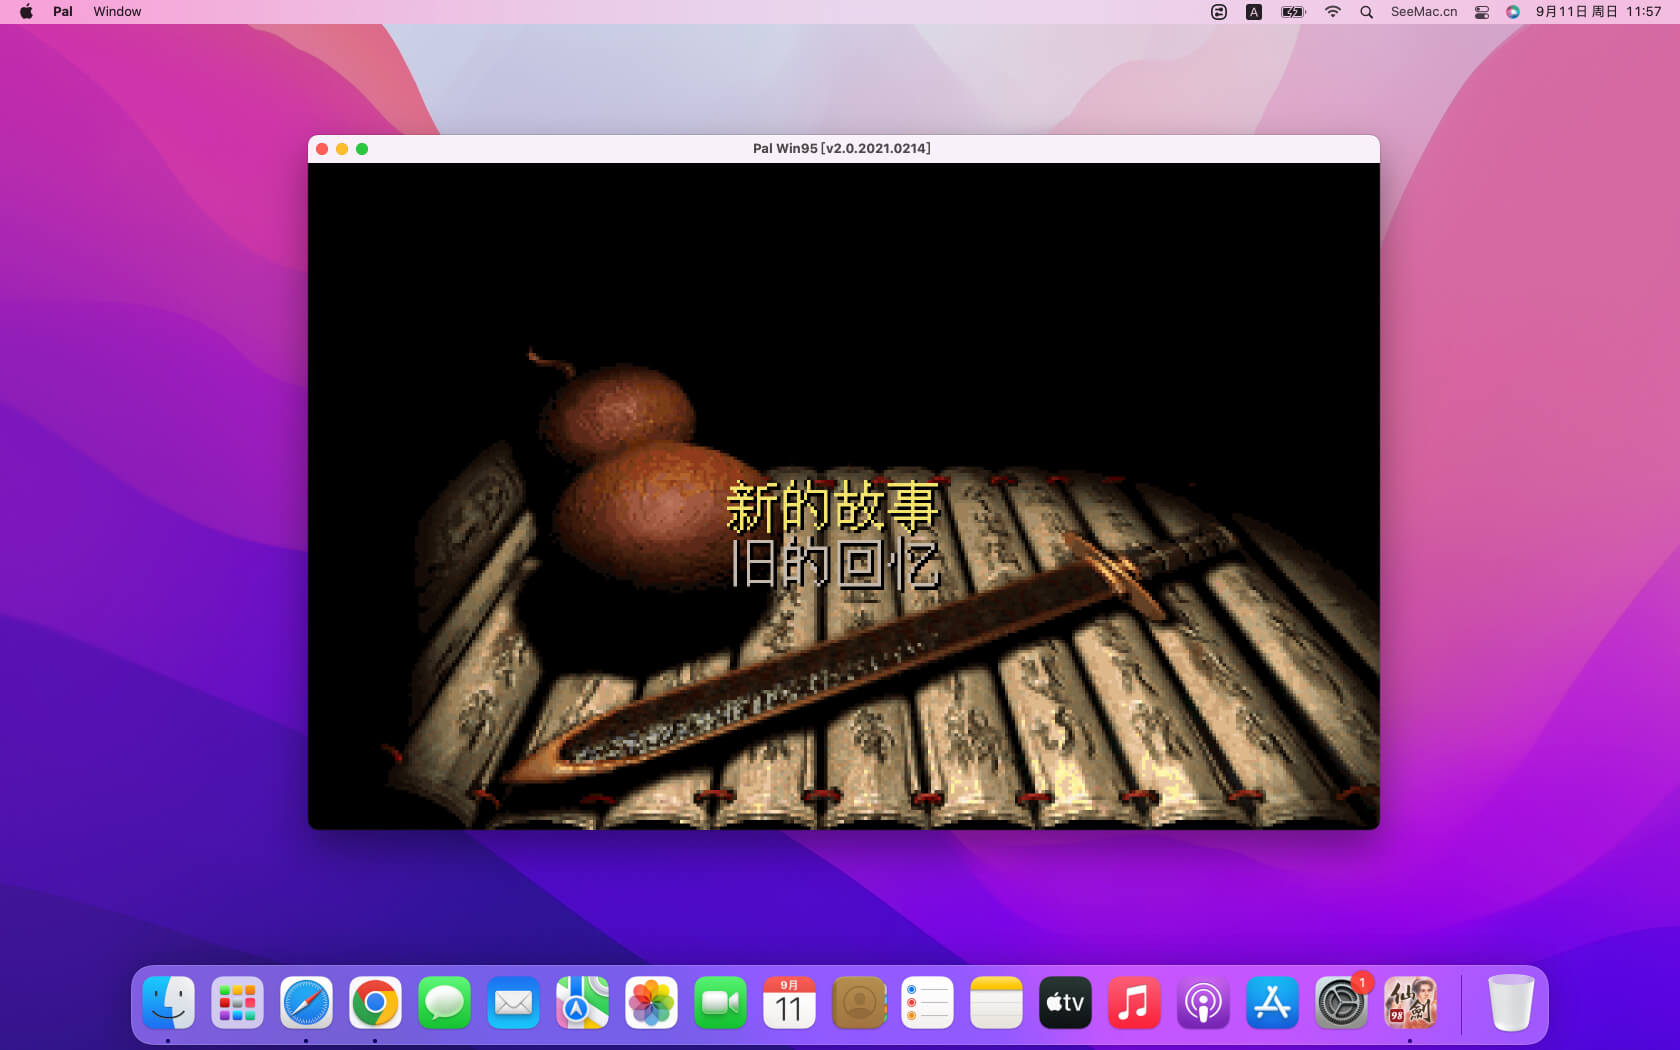
Task: Open Music from the Dock
Action: [x=1134, y=1003]
